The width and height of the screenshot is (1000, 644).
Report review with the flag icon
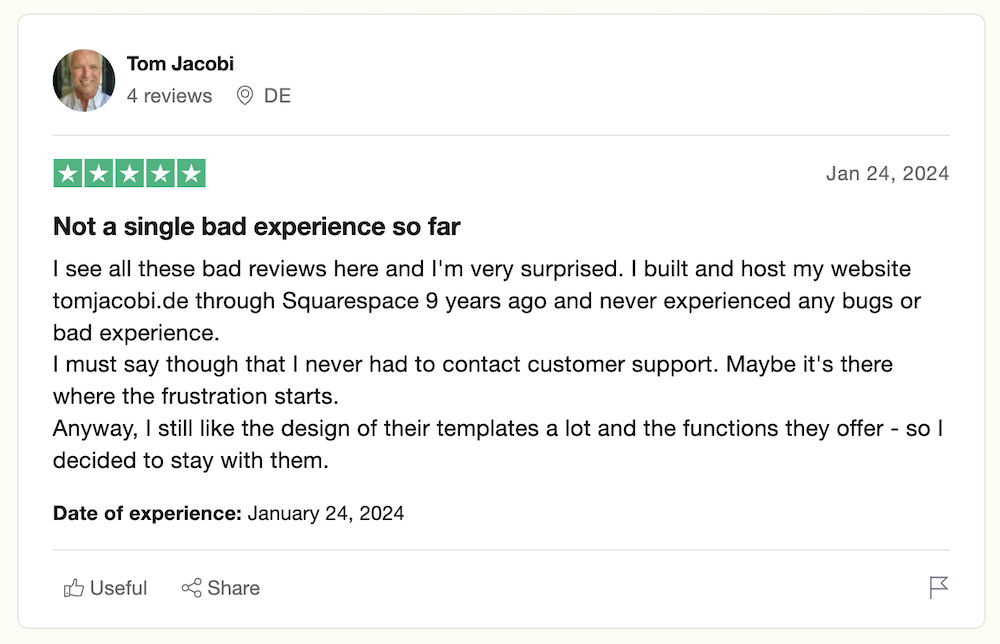tap(938, 587)
